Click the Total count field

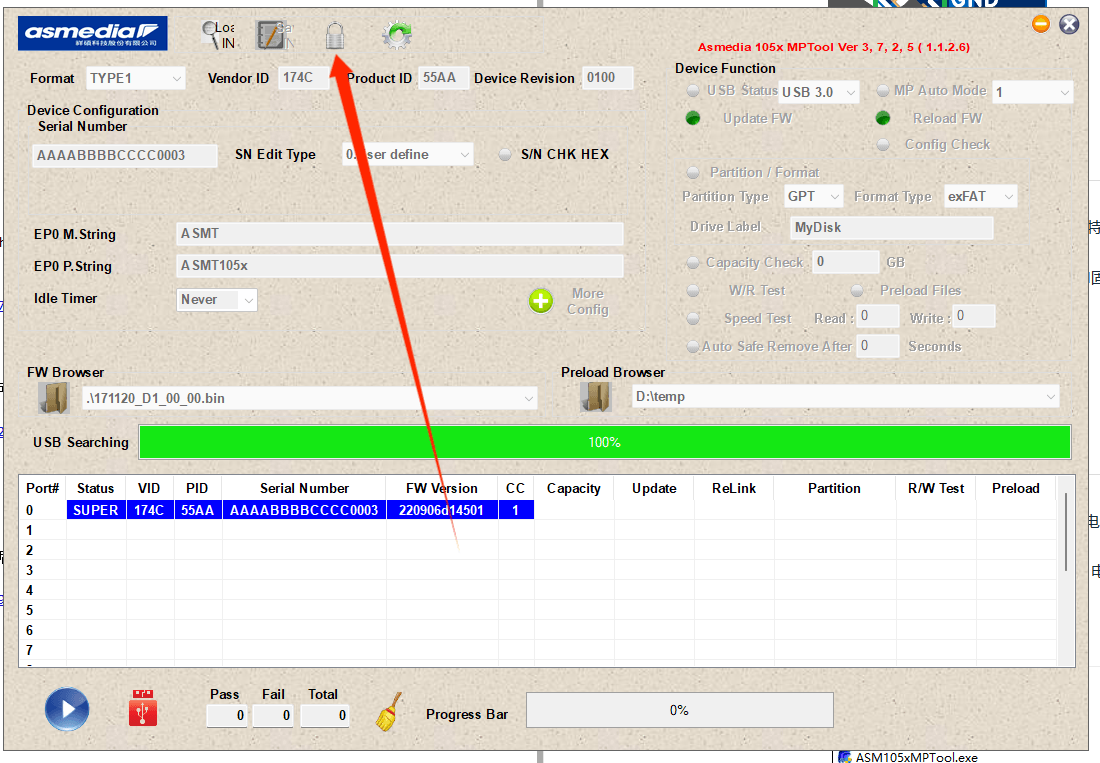[x=325, y=715]
